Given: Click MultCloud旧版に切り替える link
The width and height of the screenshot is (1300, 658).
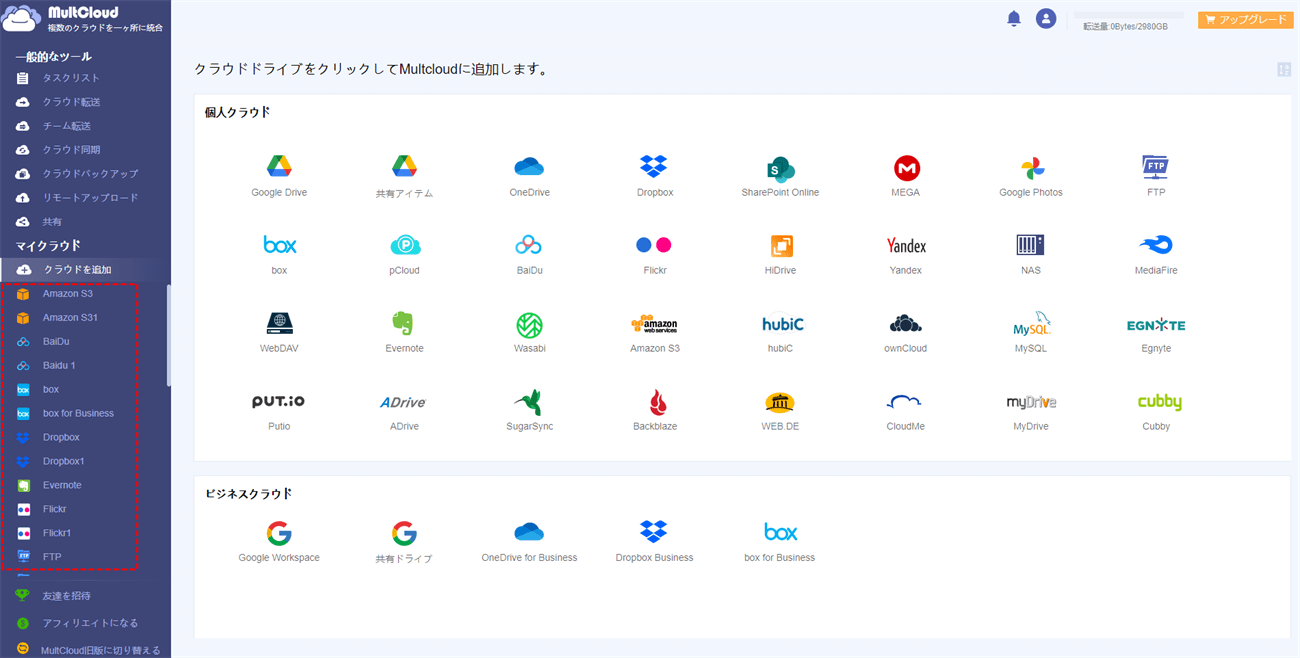Looking at the screenshot, I should [x=100, y=650].
